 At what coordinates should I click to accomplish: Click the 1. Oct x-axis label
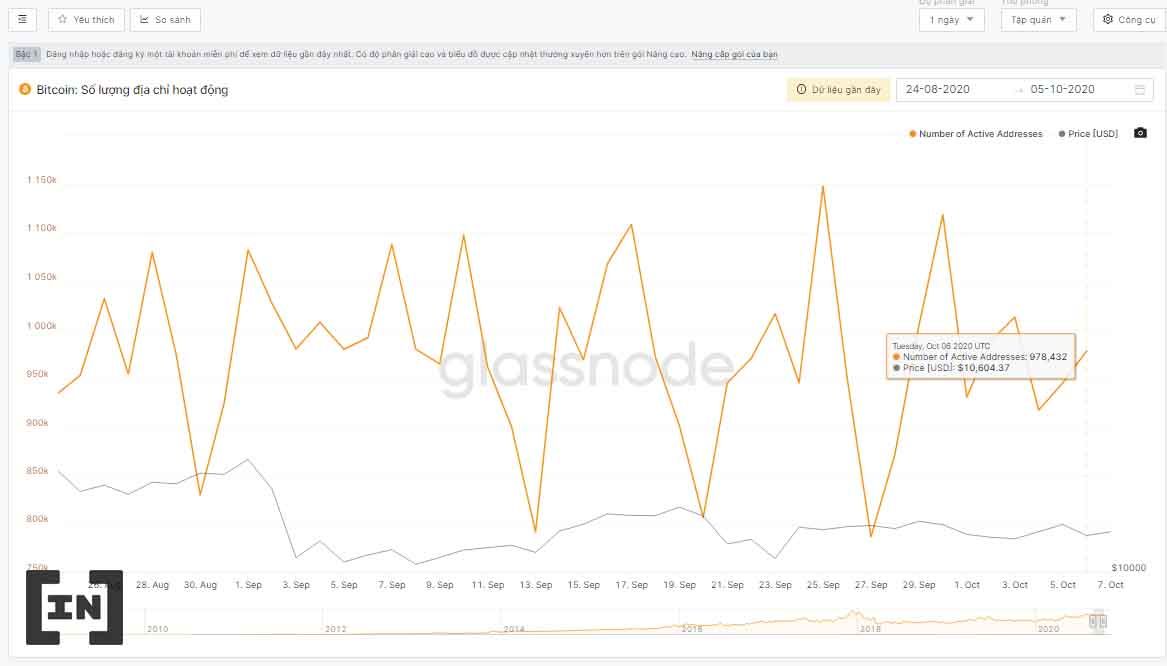click(x=967, y=585)
